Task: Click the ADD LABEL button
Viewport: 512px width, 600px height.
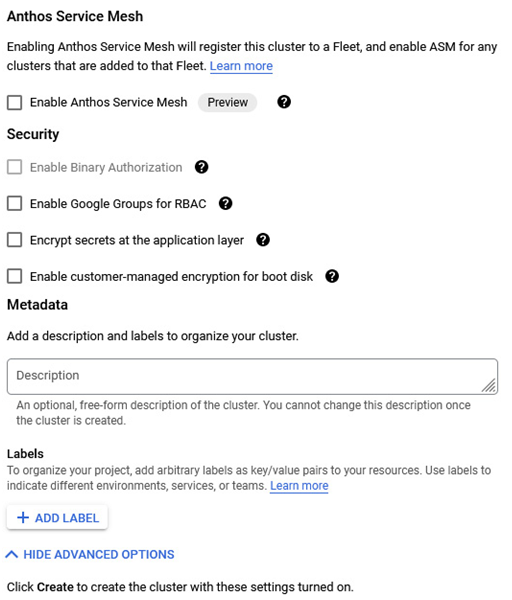Action: (57, 518)
